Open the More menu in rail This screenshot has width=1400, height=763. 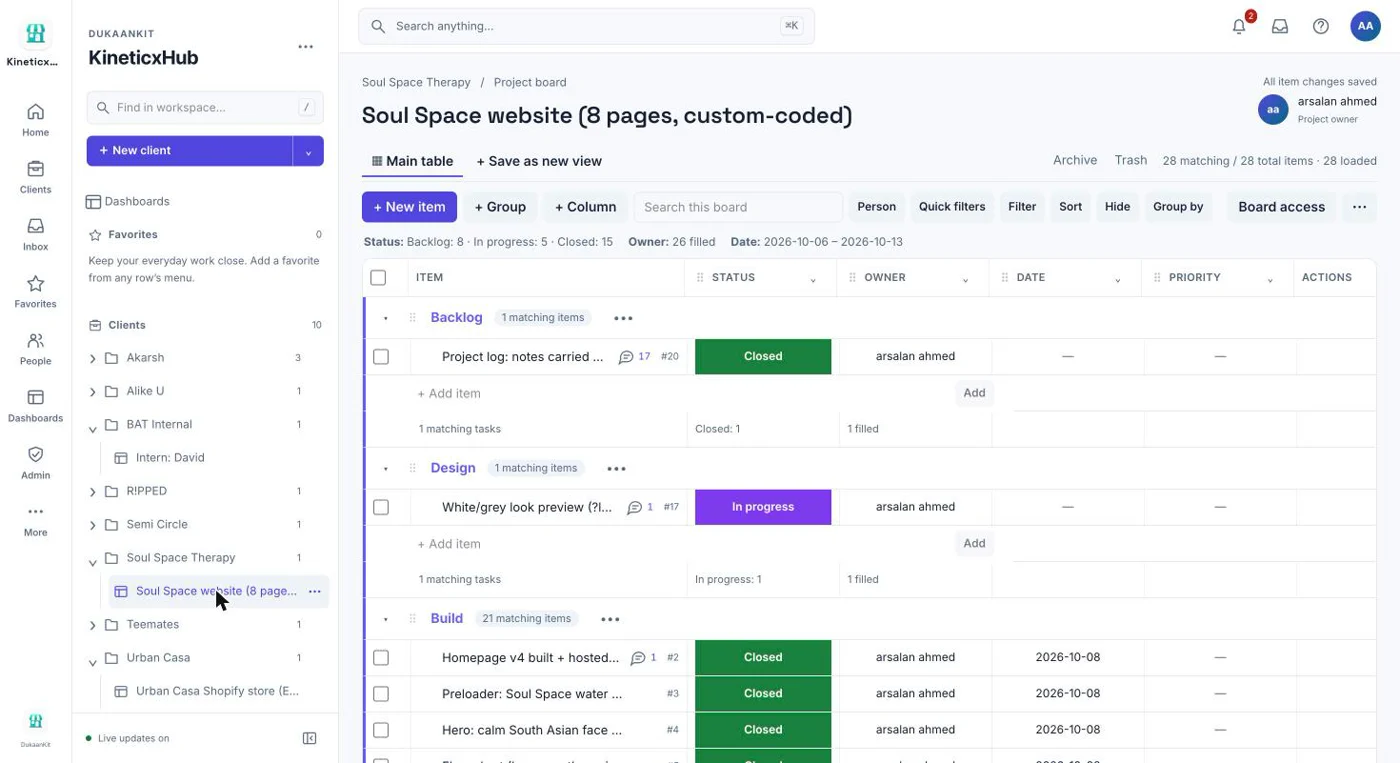tap(35, 520)
